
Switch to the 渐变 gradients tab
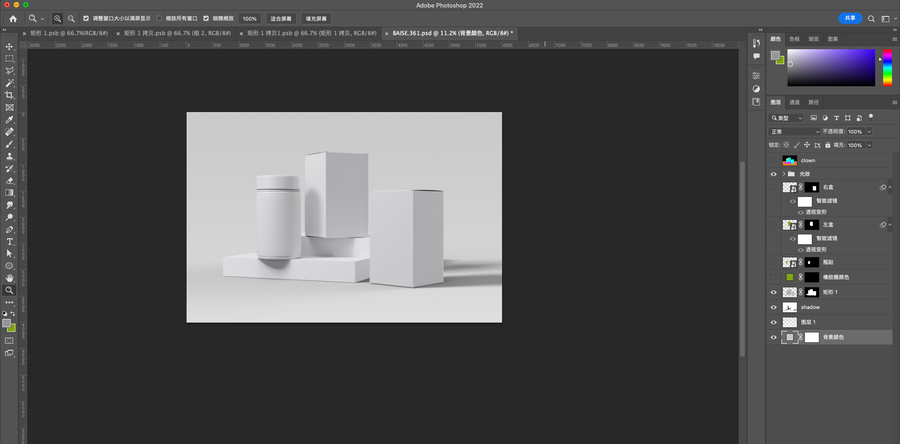813,39
